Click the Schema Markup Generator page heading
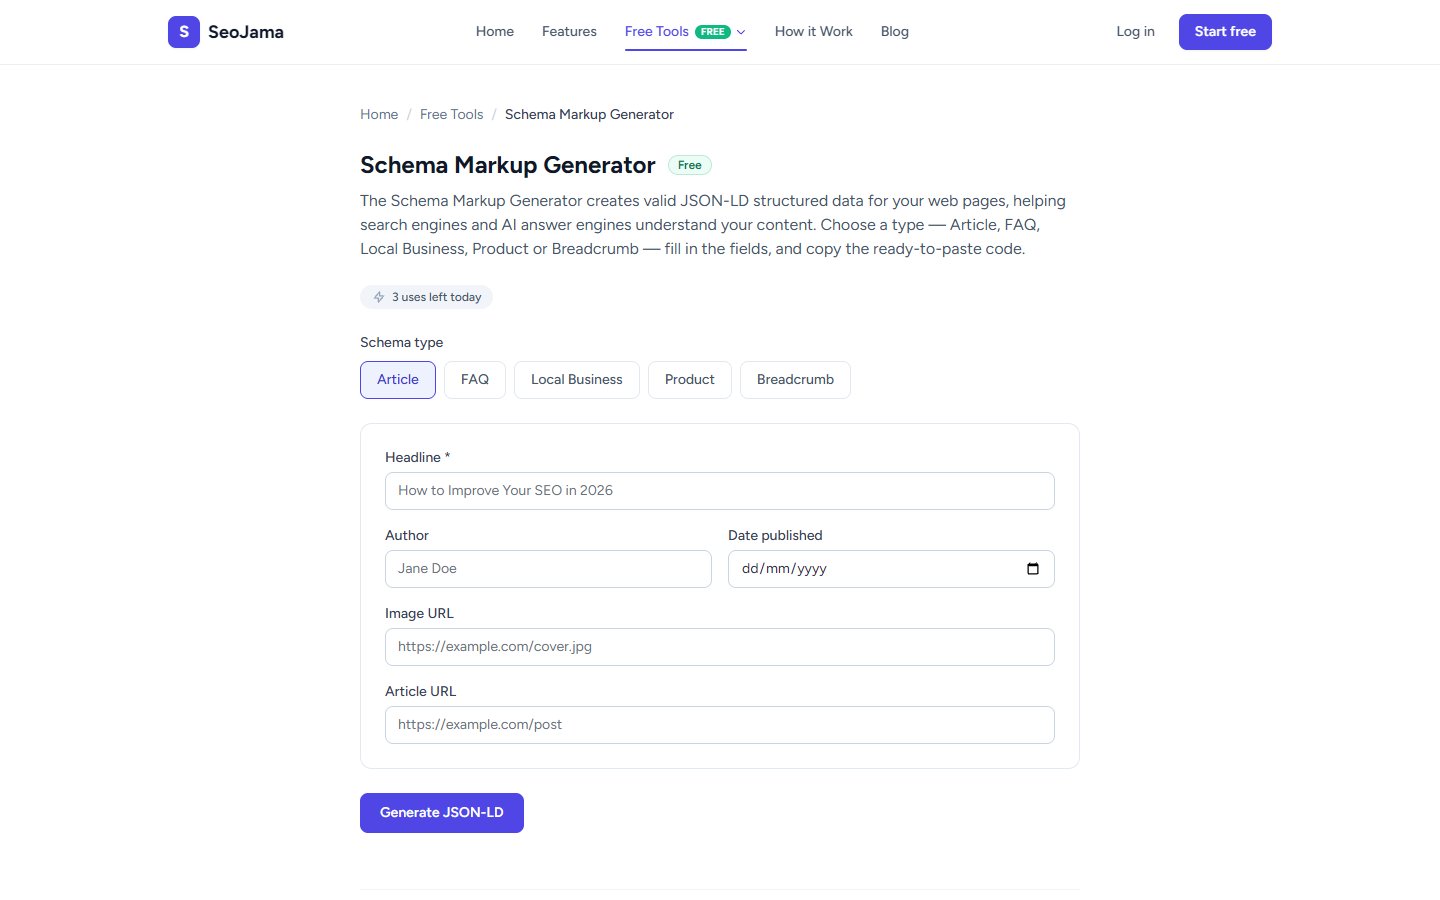This screenshot has height=900, width=1440. [x=508, y=165]
